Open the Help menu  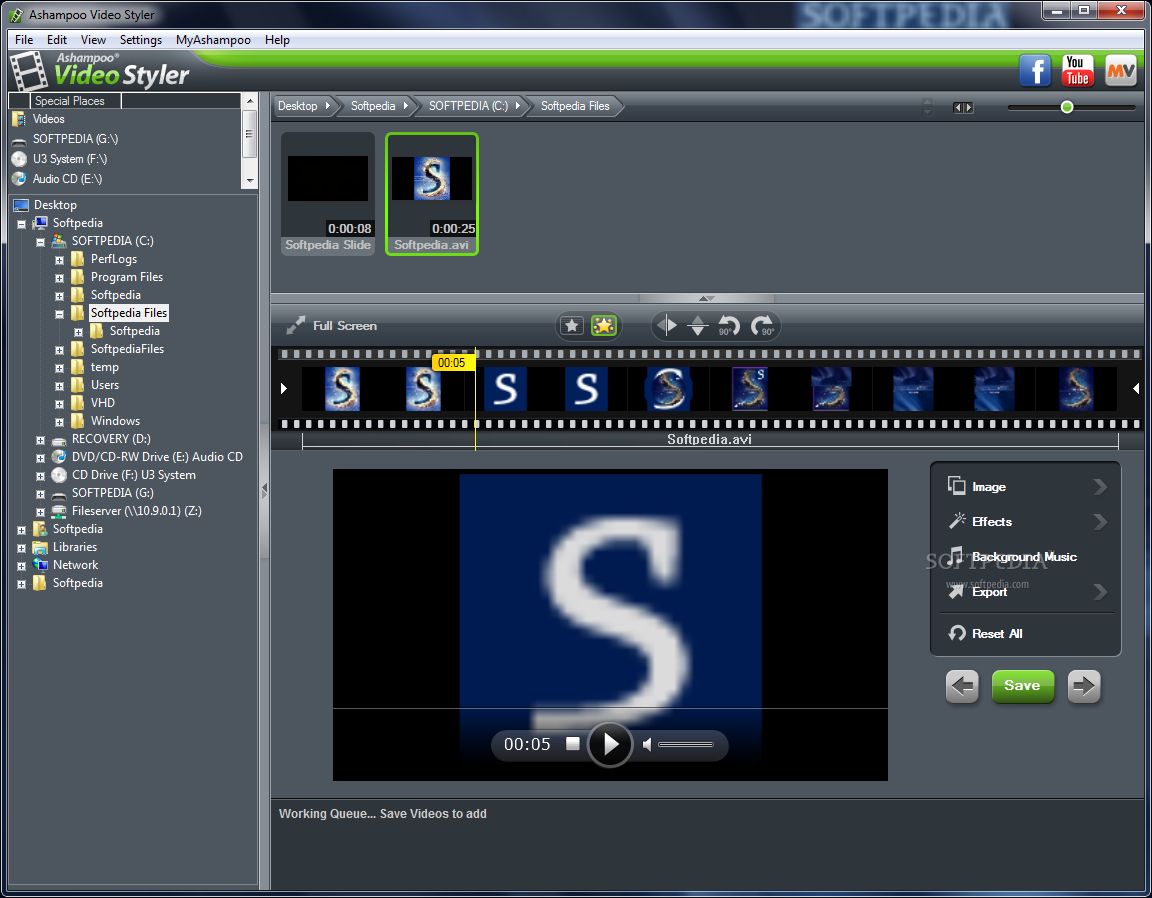[x=277, y=40]
